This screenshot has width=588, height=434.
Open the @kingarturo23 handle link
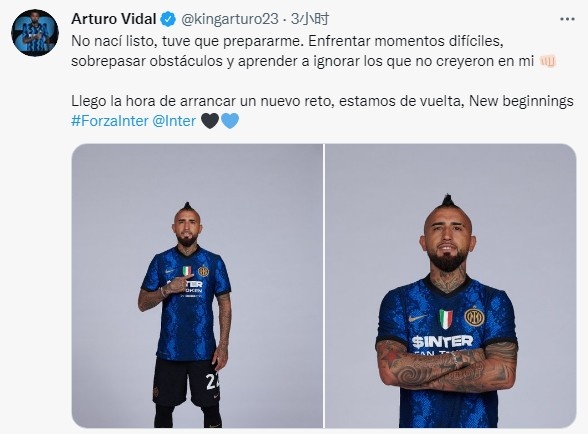[230, 19]
